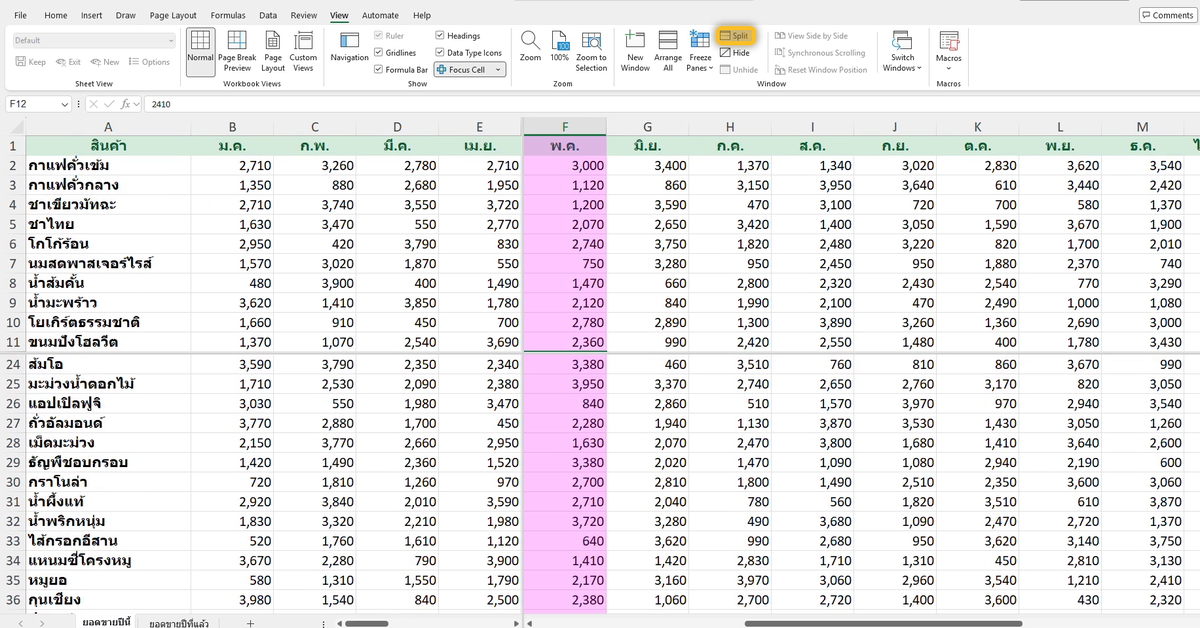
Task: Select row 24 header
Action: [13, 364]
